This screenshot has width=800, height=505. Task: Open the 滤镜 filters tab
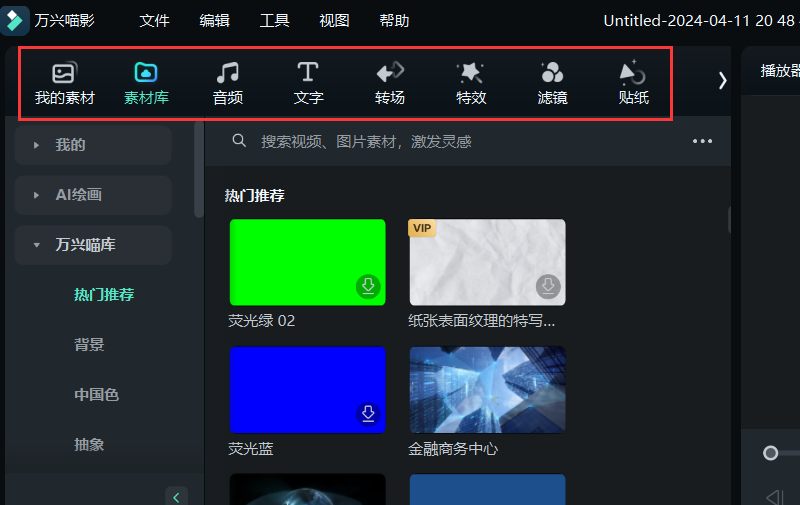[x=552, y=84]
